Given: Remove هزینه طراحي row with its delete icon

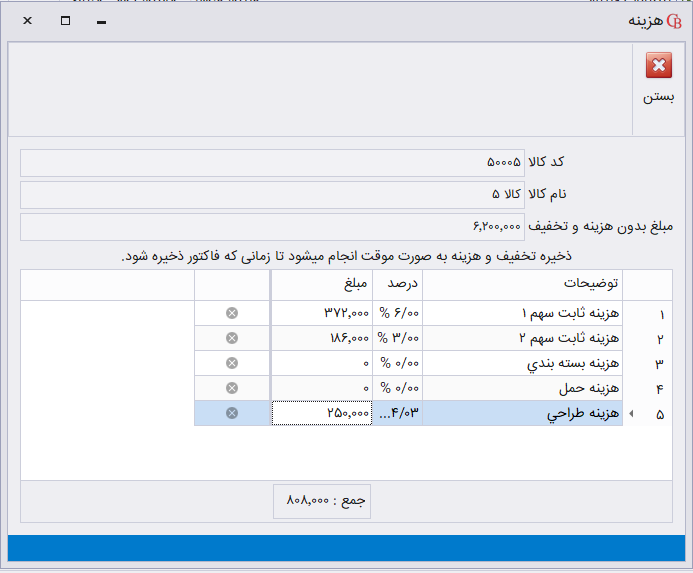Looking at the screenshot, I should click(232, 413).
